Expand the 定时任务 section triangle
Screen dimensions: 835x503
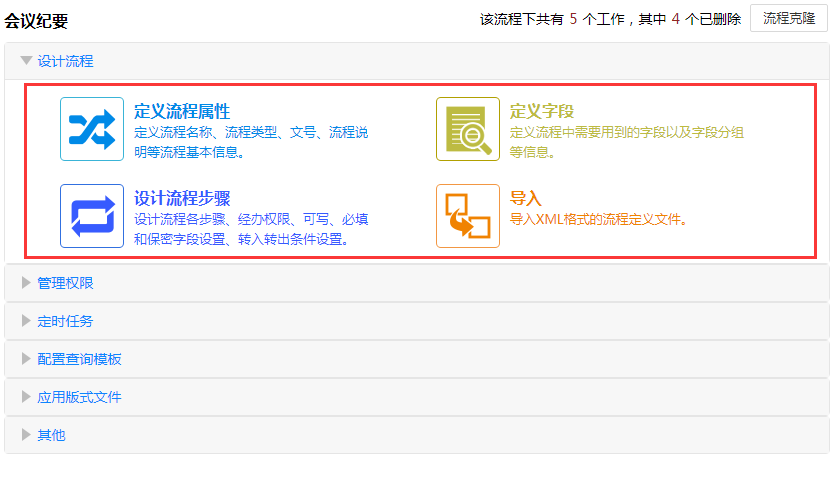pos(26,321)
